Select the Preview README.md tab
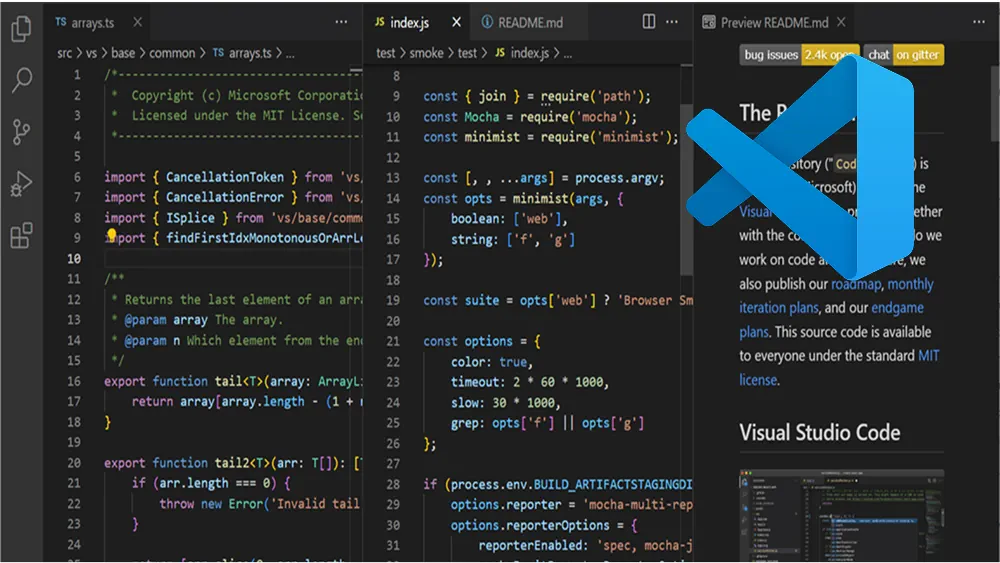Viewport: 1000px width, 563px height. 765,22
